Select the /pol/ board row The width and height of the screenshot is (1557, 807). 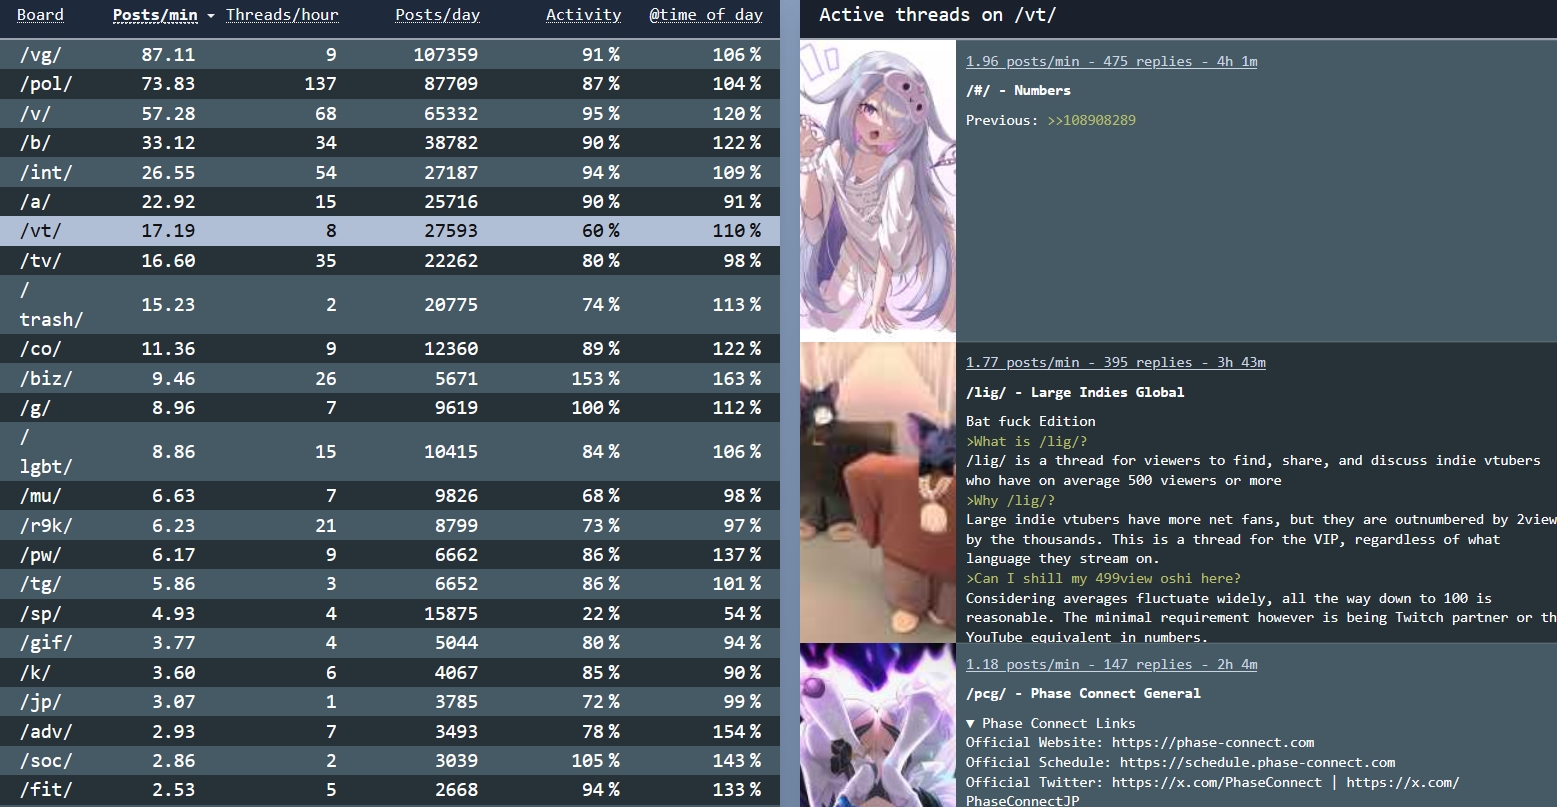390,84
